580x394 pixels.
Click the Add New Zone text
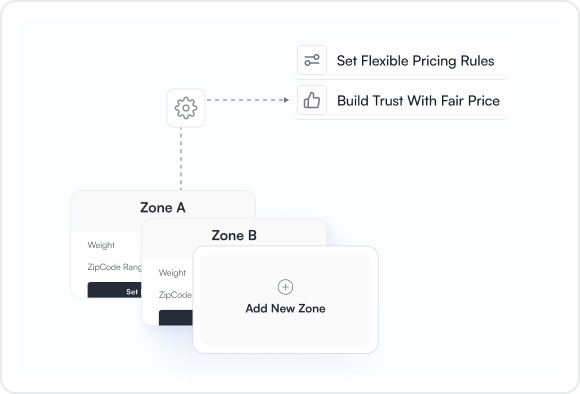[x=285, y=308]
